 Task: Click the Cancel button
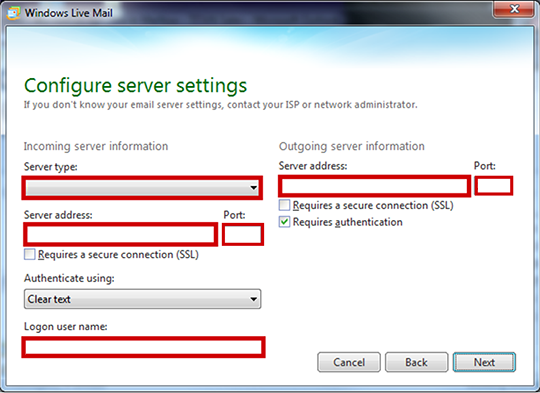(x=349, y=362)
